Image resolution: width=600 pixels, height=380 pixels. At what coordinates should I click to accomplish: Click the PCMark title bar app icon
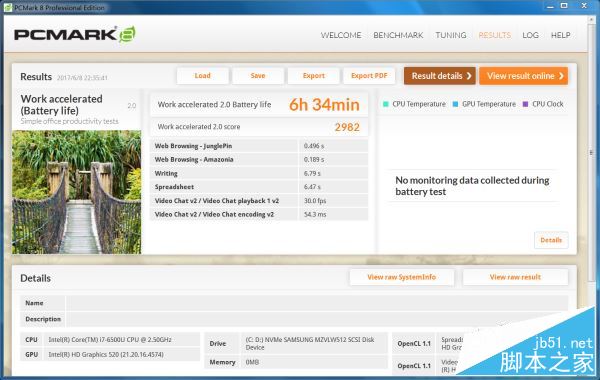tap(8, 7)
